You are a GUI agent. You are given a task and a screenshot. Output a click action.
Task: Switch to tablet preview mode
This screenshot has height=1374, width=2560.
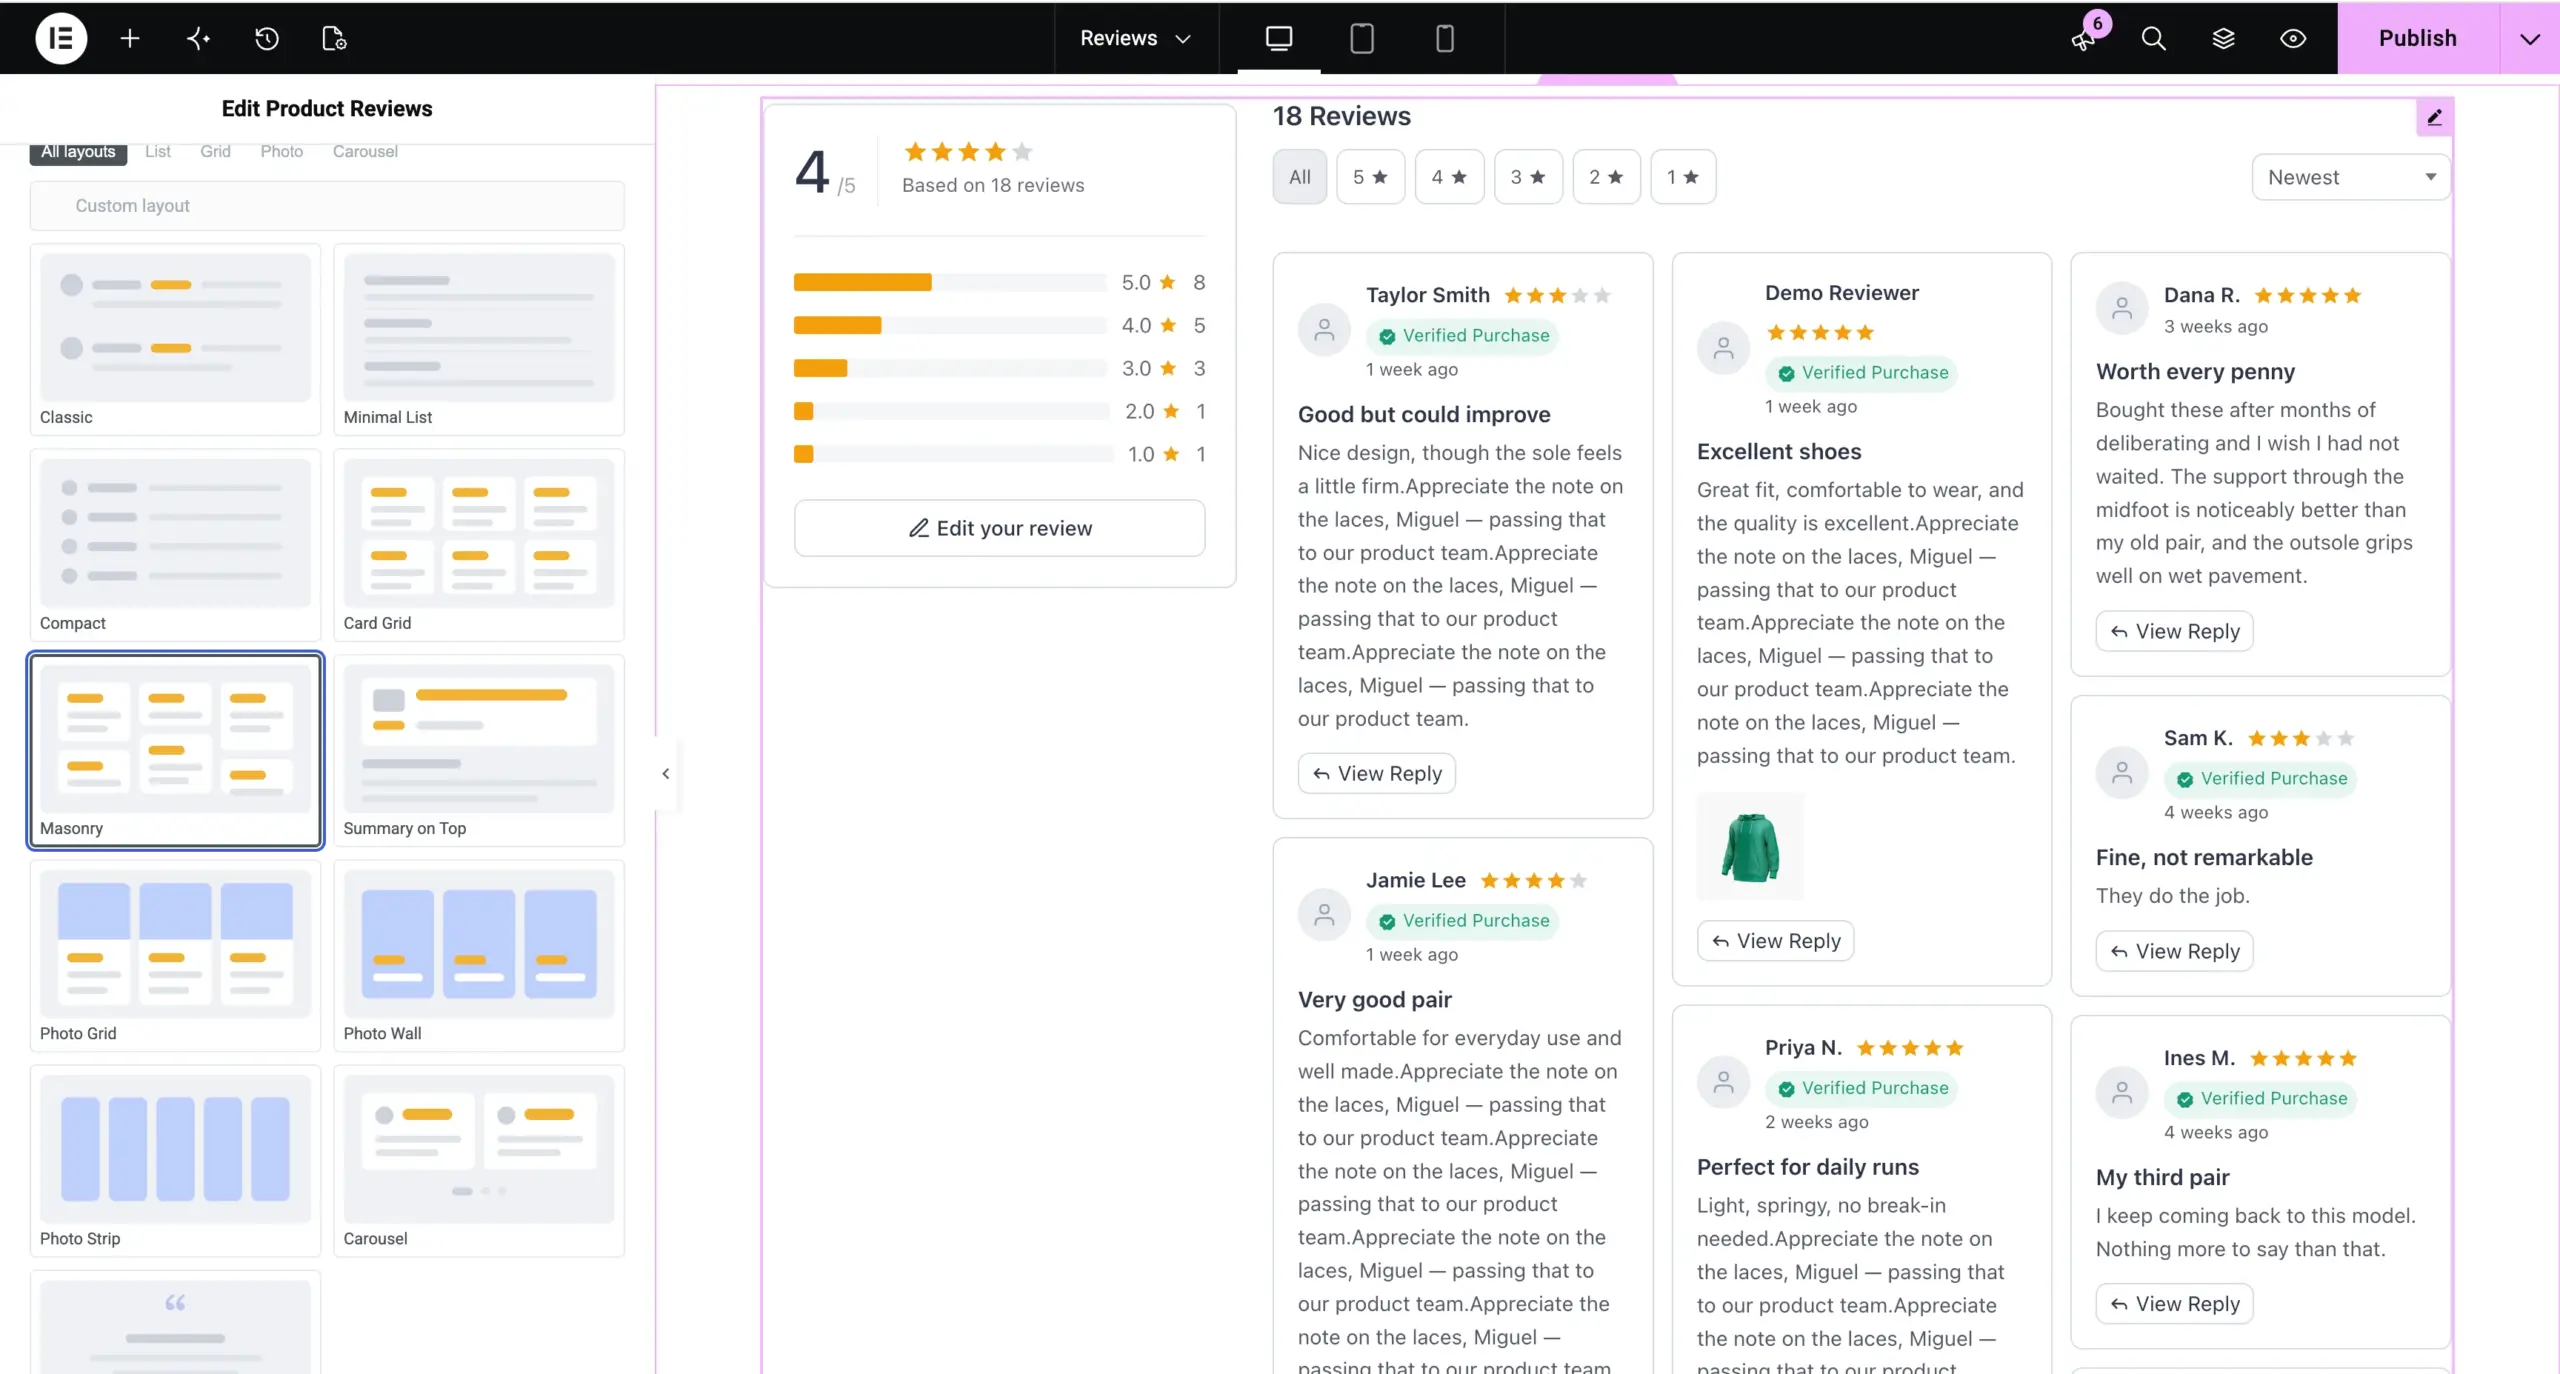1361,38
